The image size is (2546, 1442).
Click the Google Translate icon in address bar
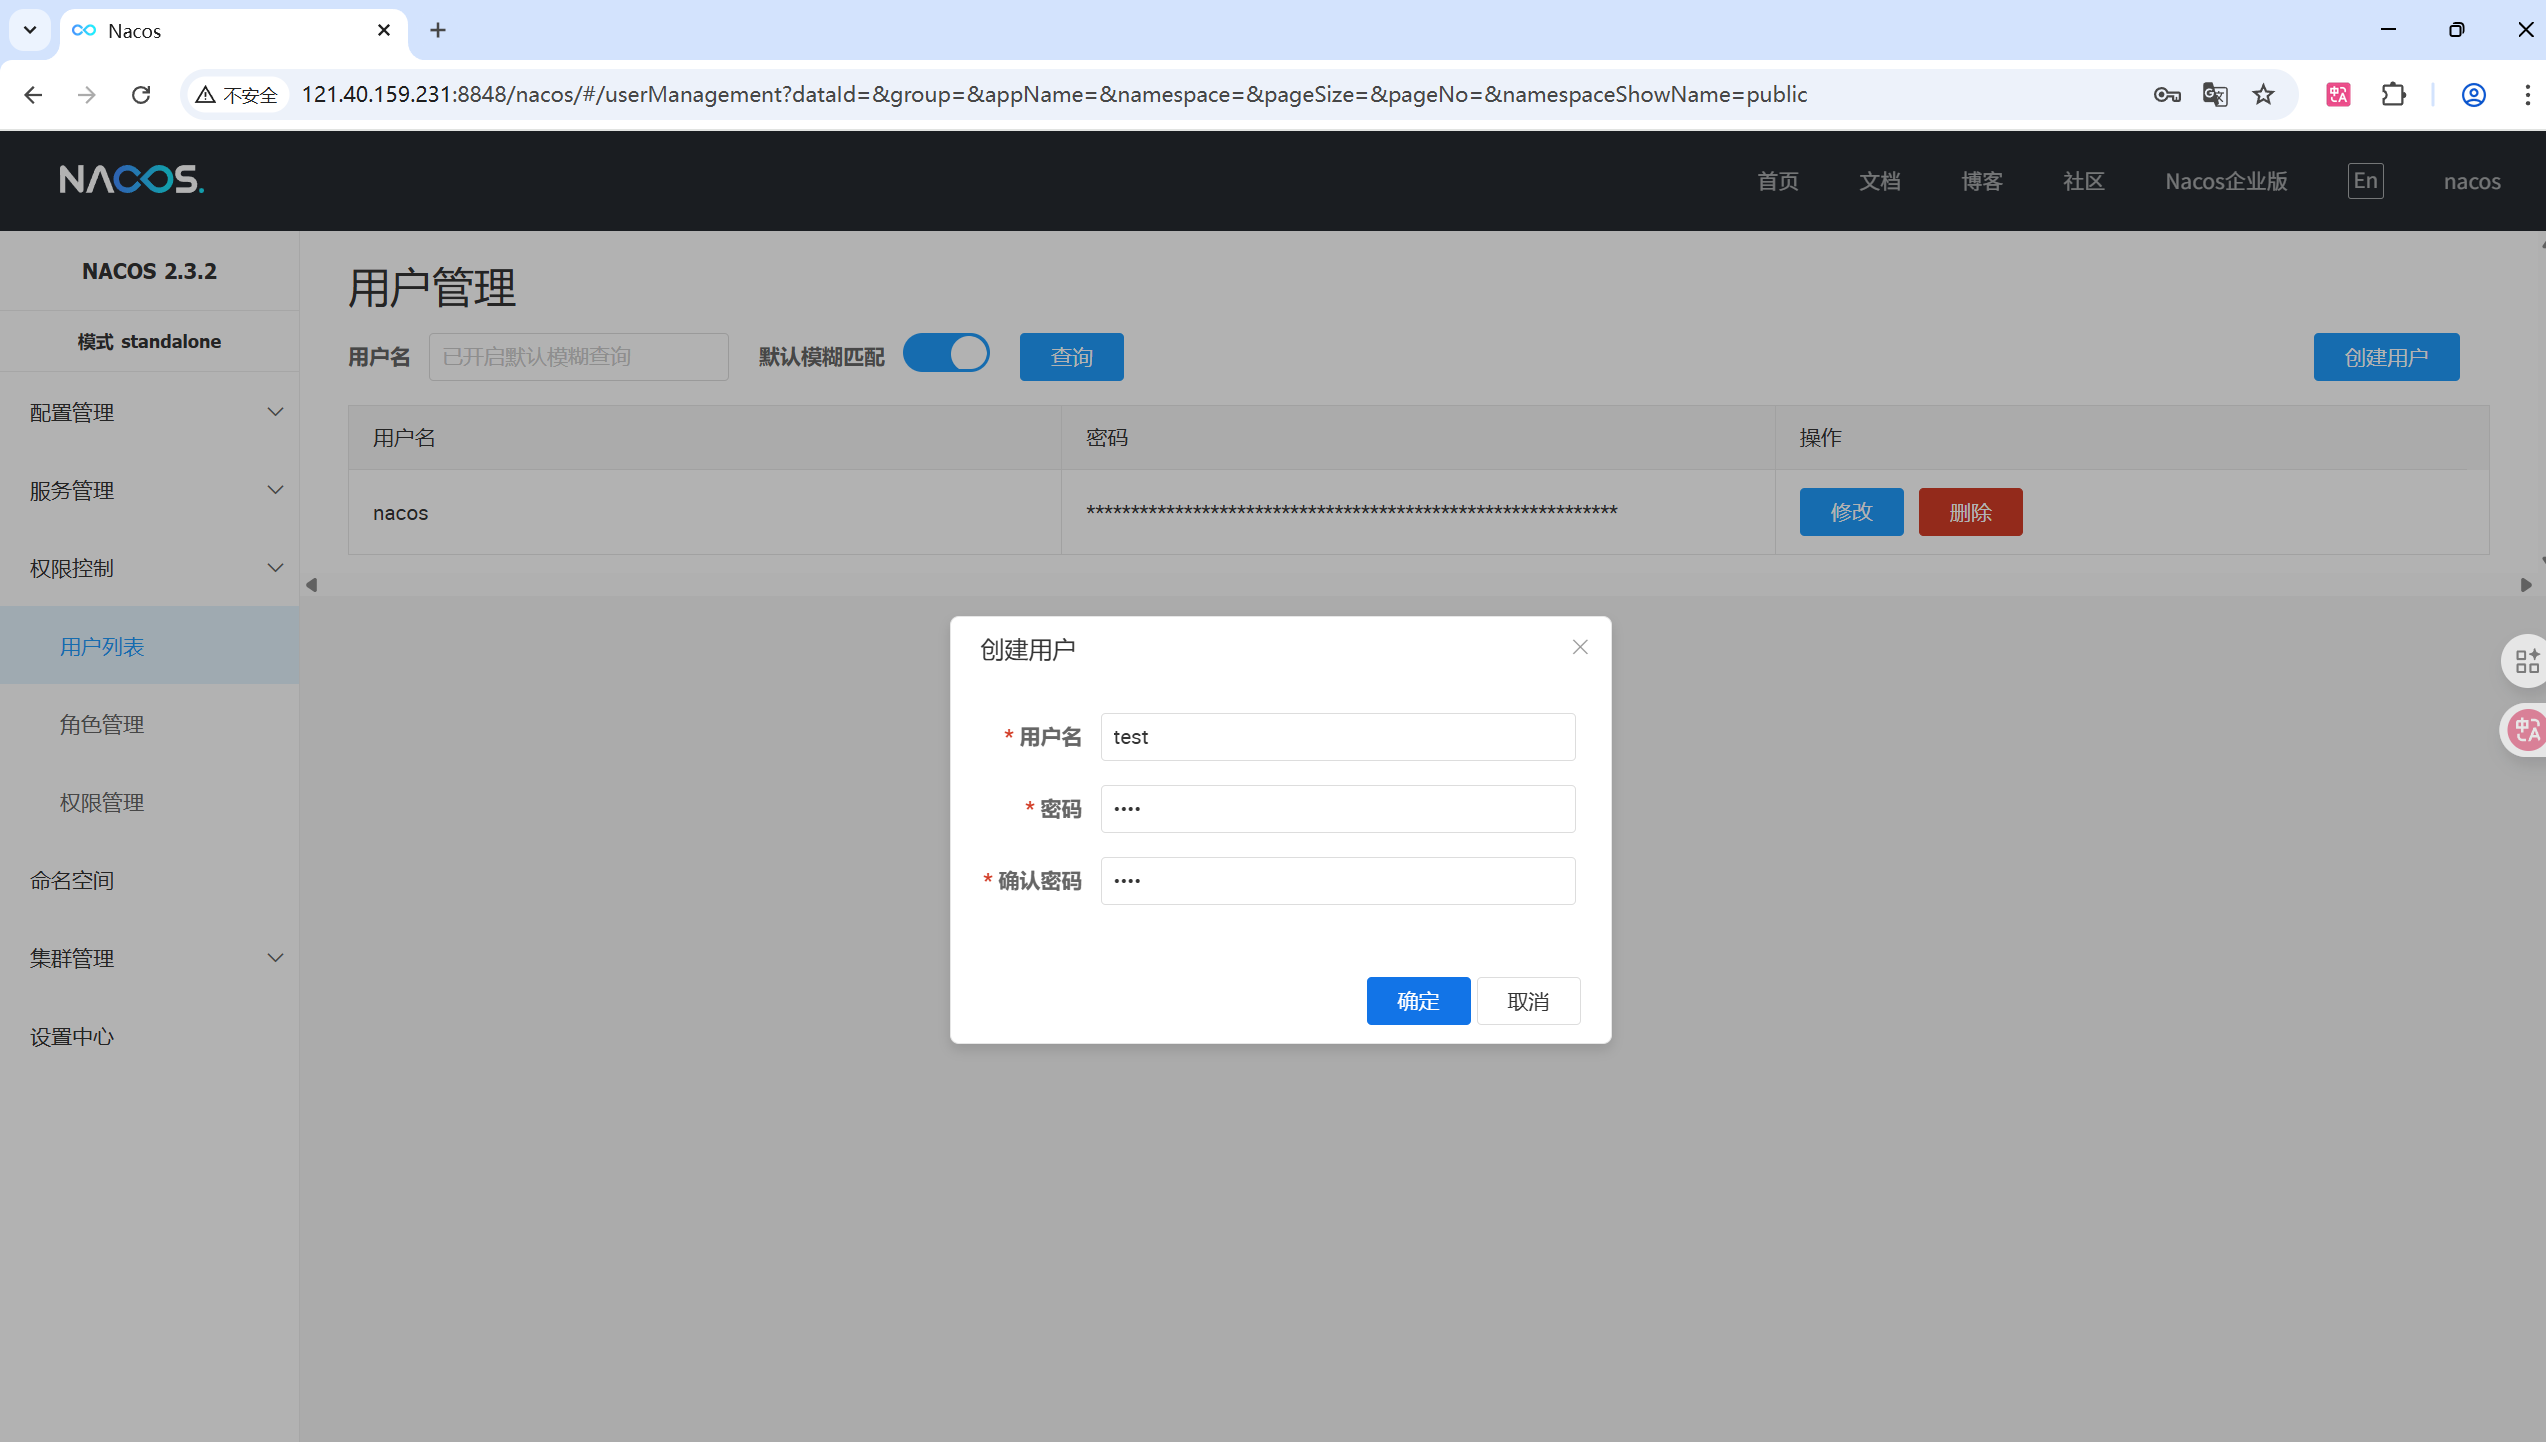coord(2214,95)
